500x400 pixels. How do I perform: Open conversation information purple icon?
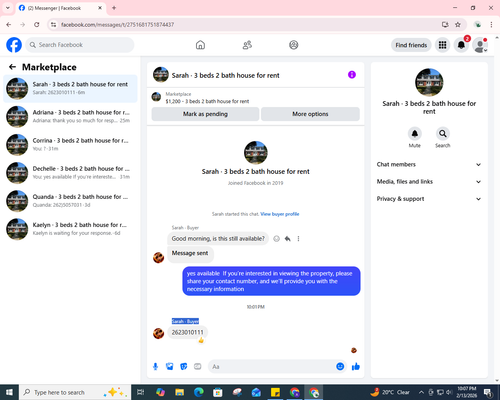click(x=352, y=75)
